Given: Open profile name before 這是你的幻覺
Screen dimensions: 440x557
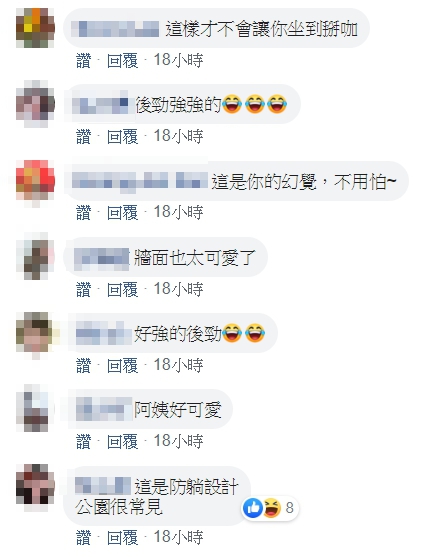Looking at the screenshot, I should [x=140, y=180].
